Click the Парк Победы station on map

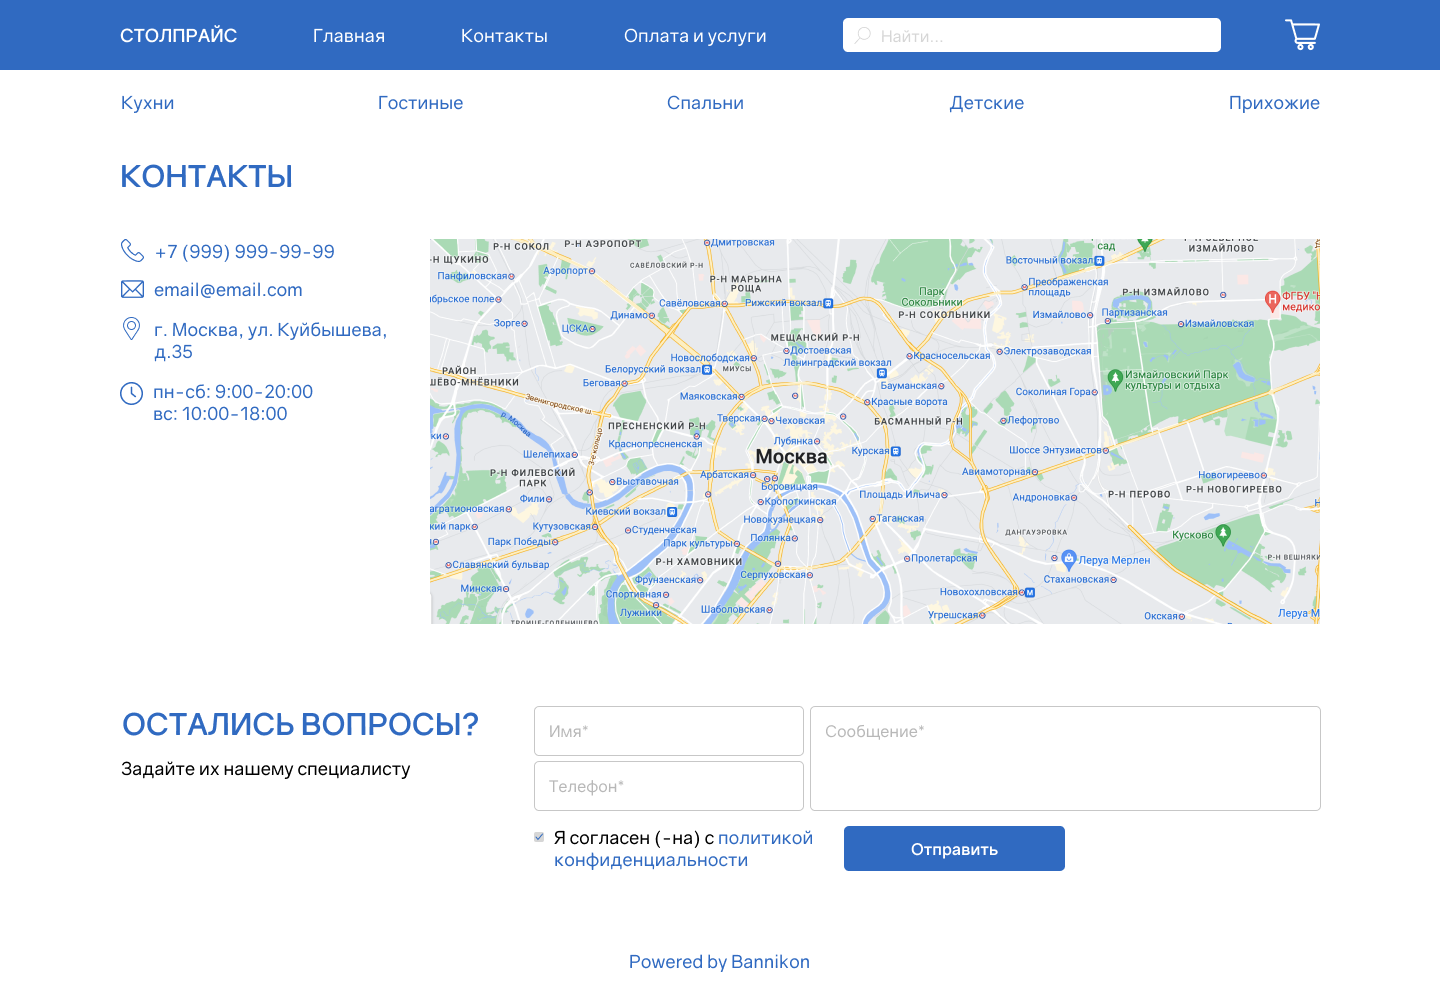pyautogui.click(x=523, y=541)
